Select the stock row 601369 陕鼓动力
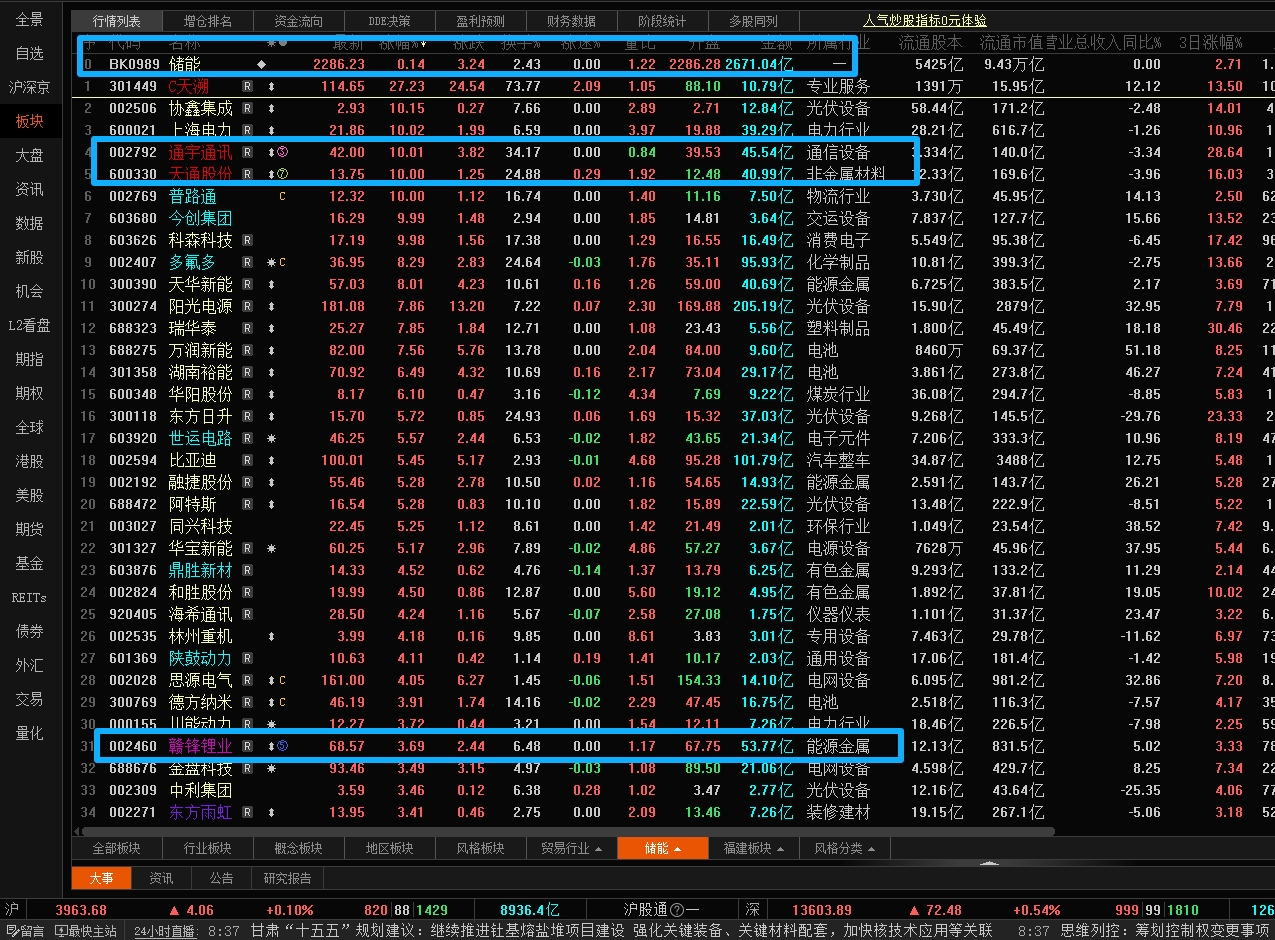Viewport: 1275px width, 940px height. [675, 658]
